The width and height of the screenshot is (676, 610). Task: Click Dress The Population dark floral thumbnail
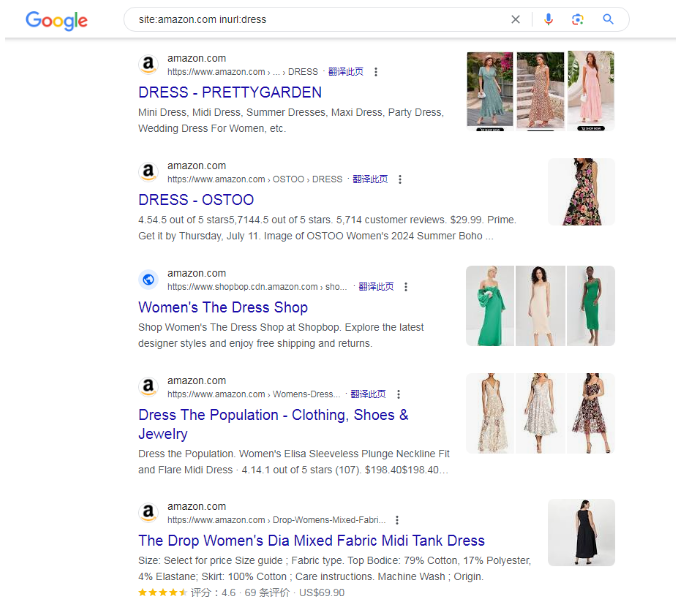591,413
